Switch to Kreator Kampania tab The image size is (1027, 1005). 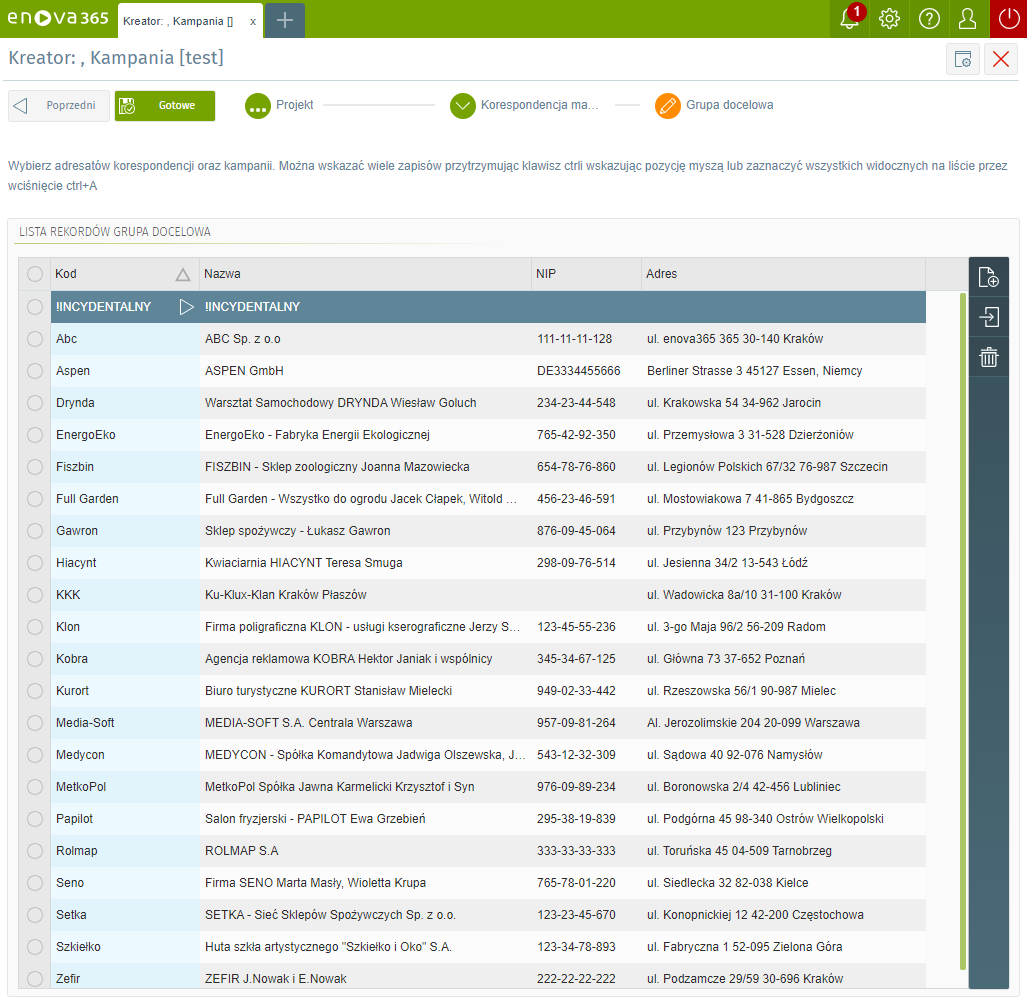click(x=180, y=21)
